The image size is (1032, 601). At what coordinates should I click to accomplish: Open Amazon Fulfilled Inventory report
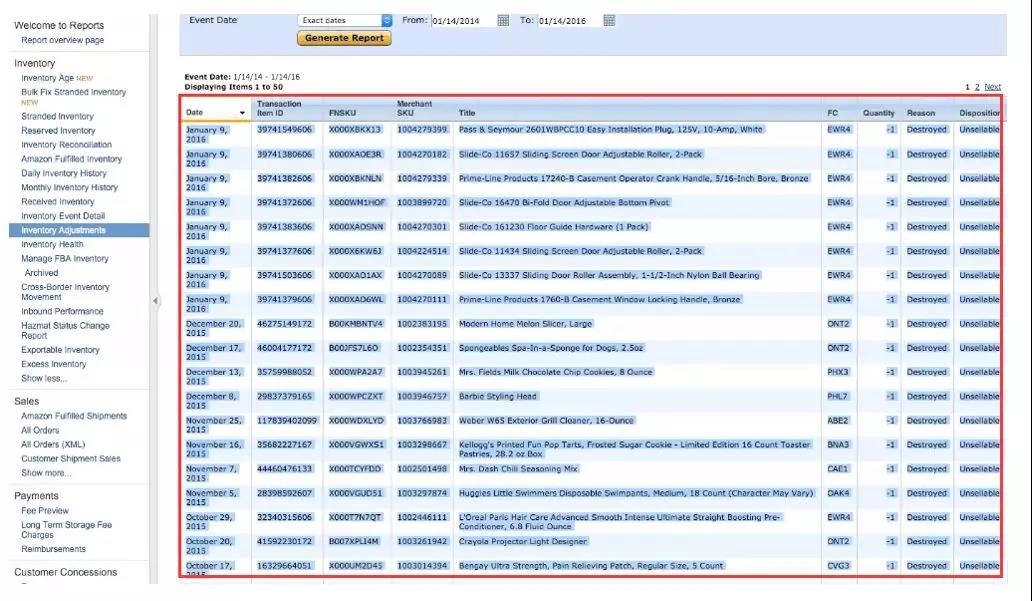pyautogui.click(x=71, y=159)
